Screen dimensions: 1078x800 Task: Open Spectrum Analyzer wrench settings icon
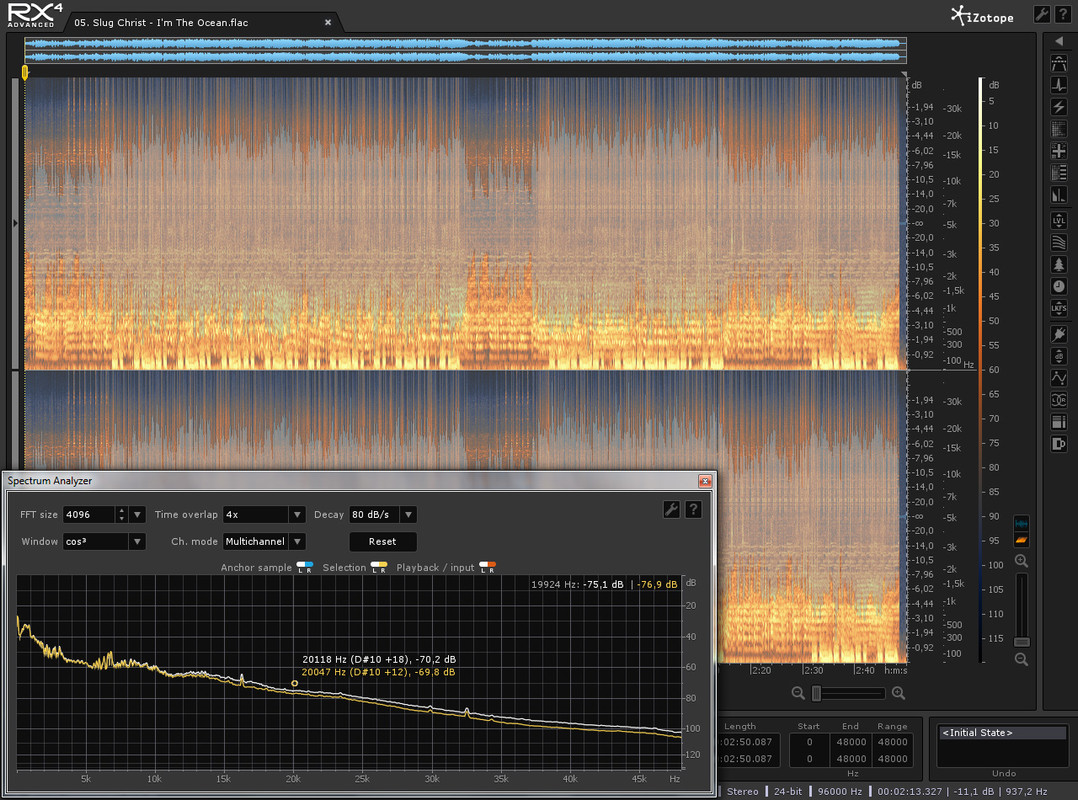coord(671,510)
